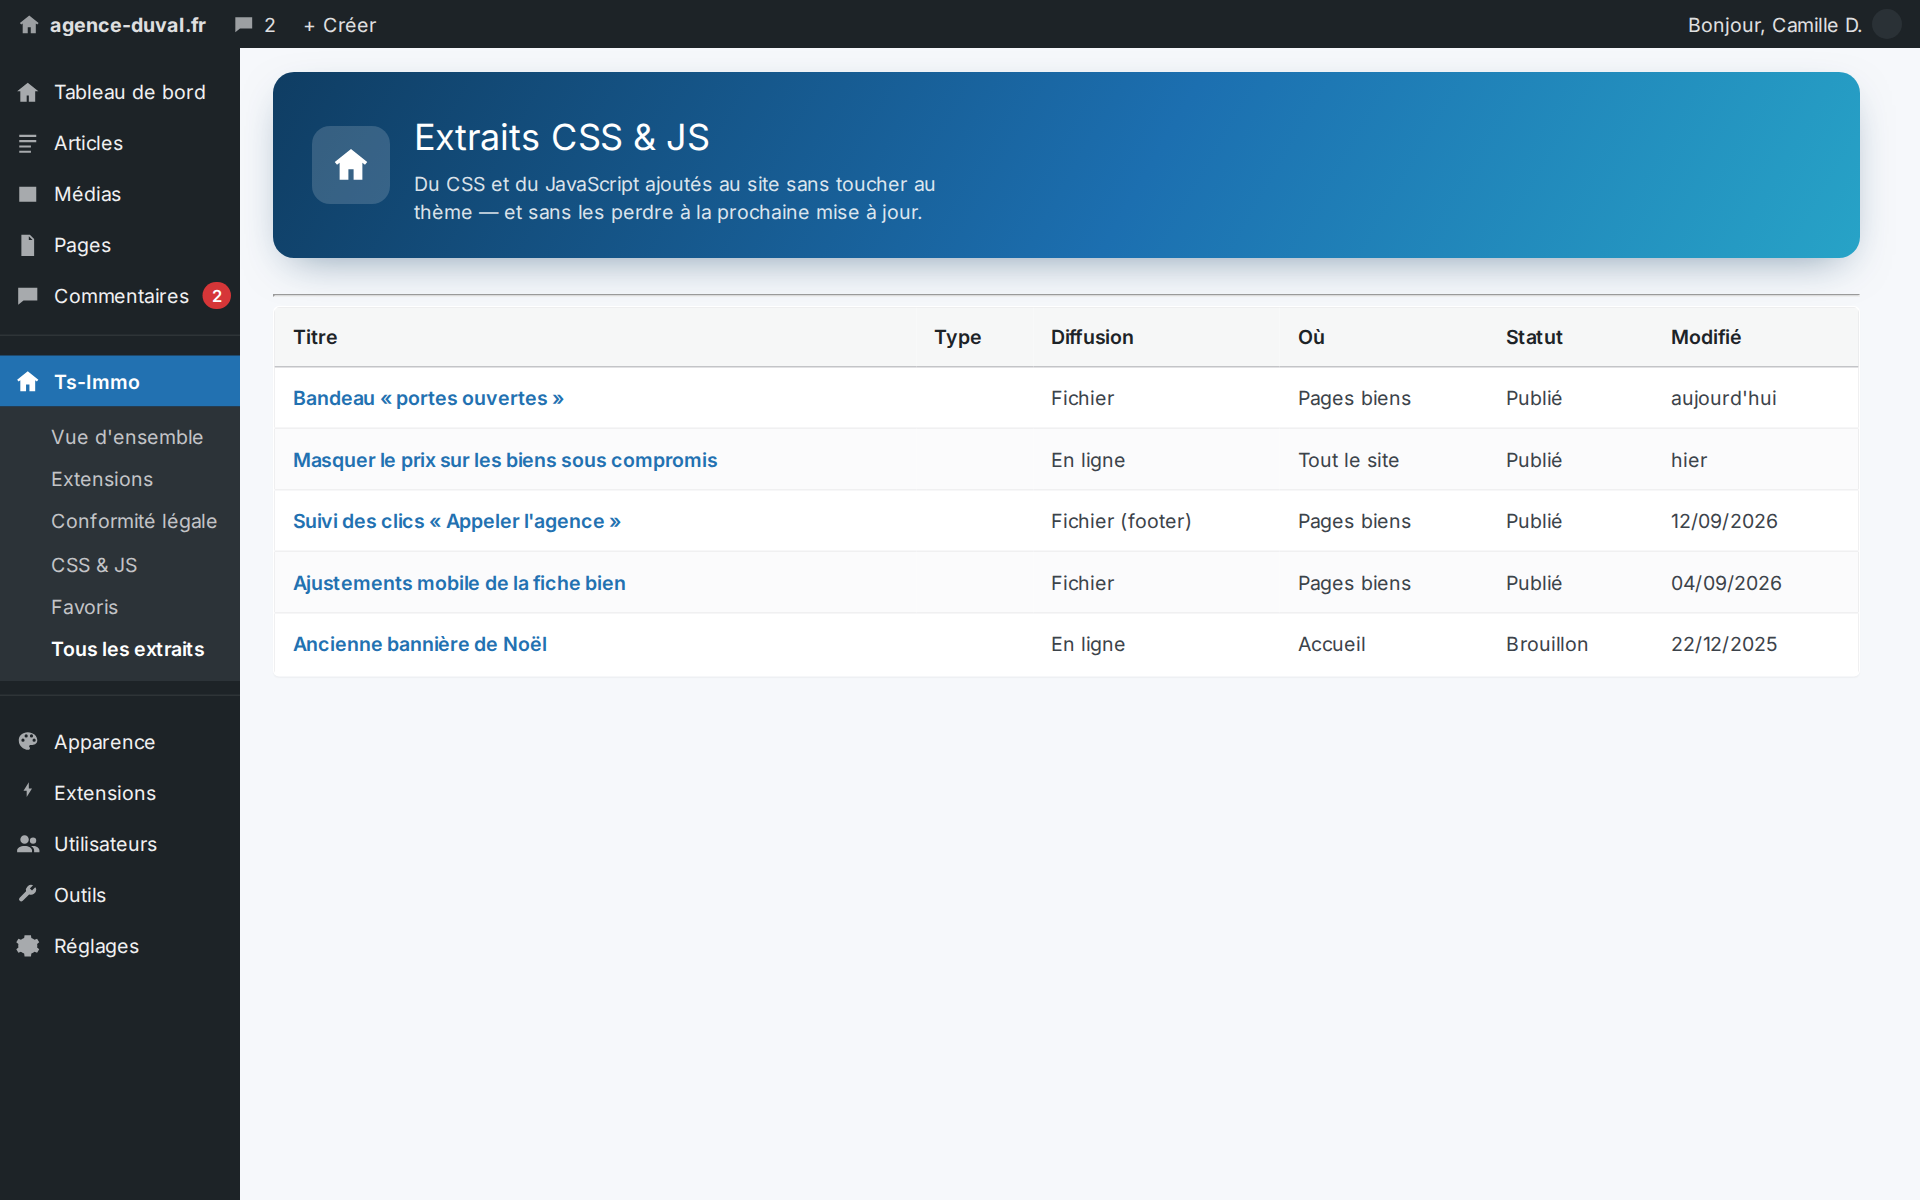Click the Commentaires speech bubble icon
Viewport: 1920px width, 1200px height.
(28, 296)
